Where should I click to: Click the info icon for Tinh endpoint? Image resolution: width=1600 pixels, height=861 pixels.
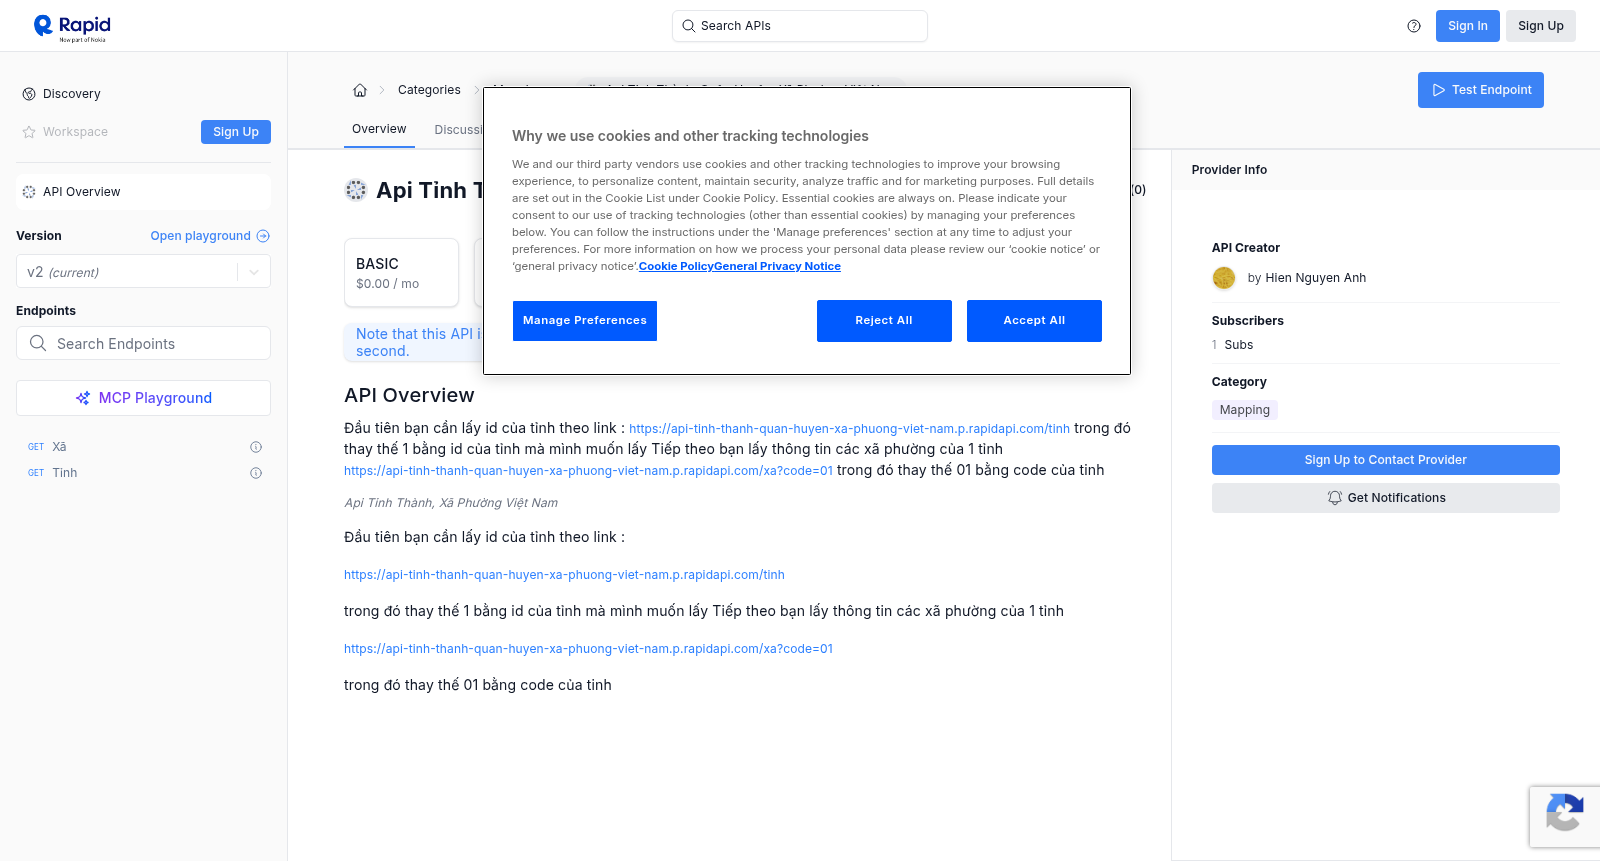[256, 473]
